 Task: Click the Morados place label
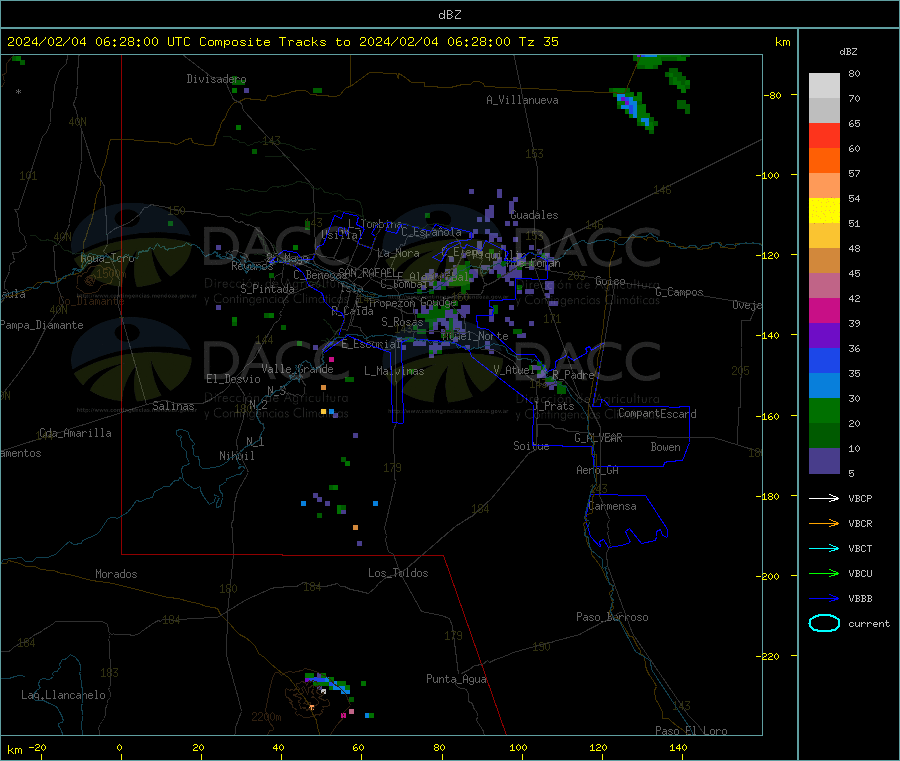tap(116, 574)
